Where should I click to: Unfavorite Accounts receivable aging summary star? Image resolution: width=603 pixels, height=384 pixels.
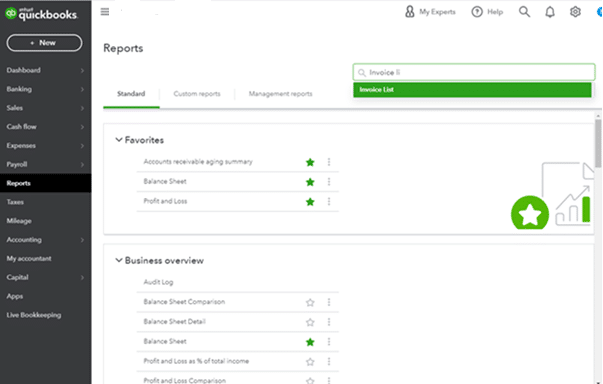click(x=310, y=162)
